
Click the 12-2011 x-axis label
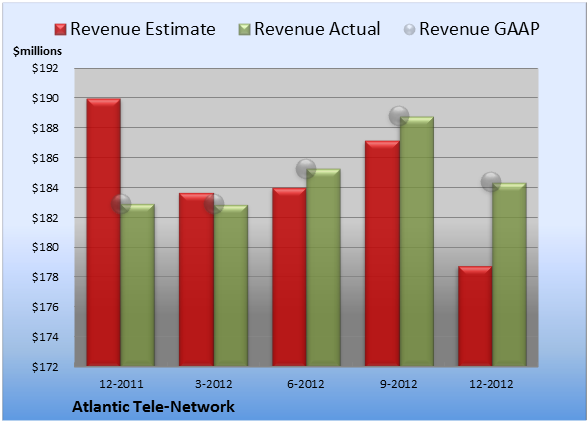coord(121,384)
